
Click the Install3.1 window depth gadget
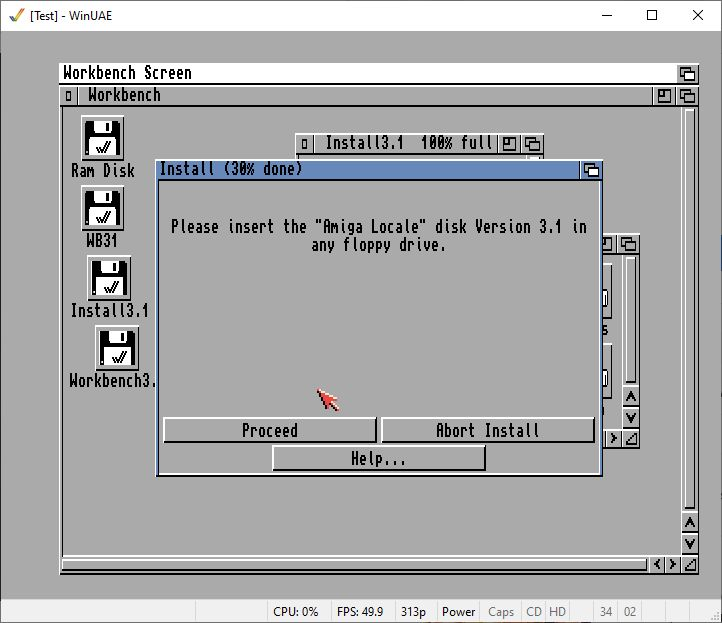tap(533, 144)
